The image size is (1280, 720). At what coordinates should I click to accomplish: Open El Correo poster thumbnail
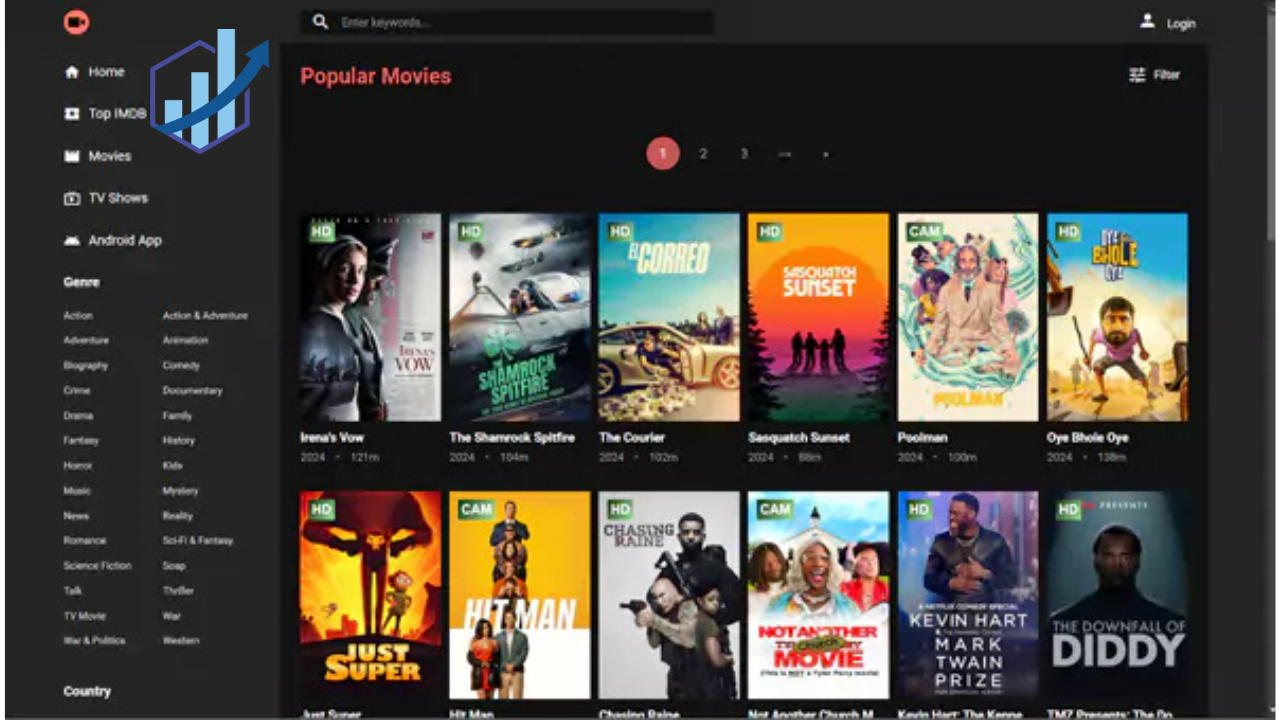(669, 317)
